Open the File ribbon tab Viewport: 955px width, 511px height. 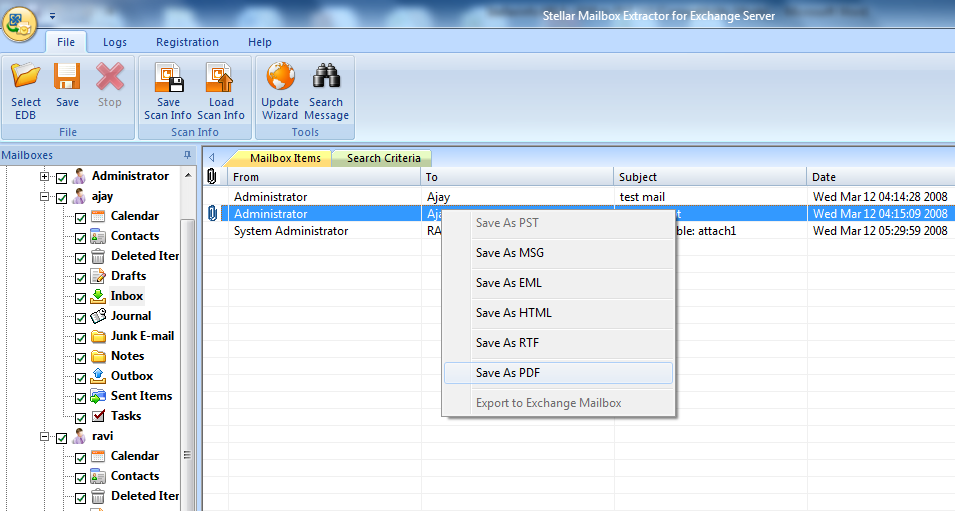(x=66, y=42)
